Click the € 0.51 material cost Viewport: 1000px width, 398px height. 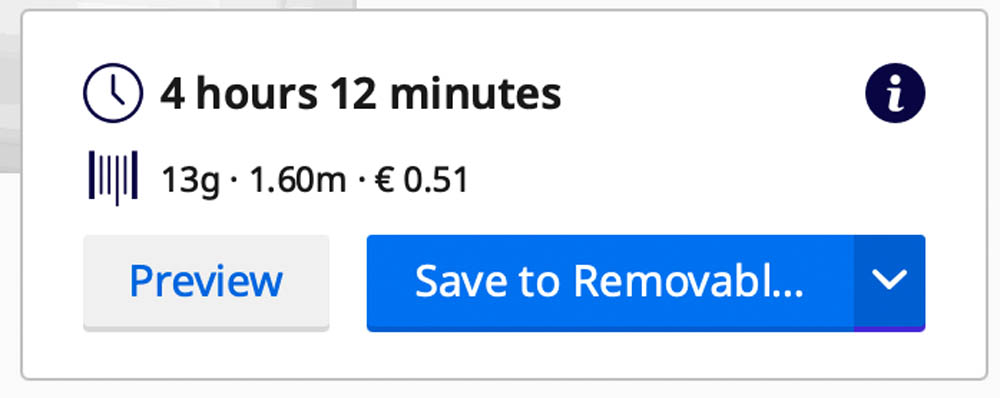pyautogui.click(x=421, y=180)
